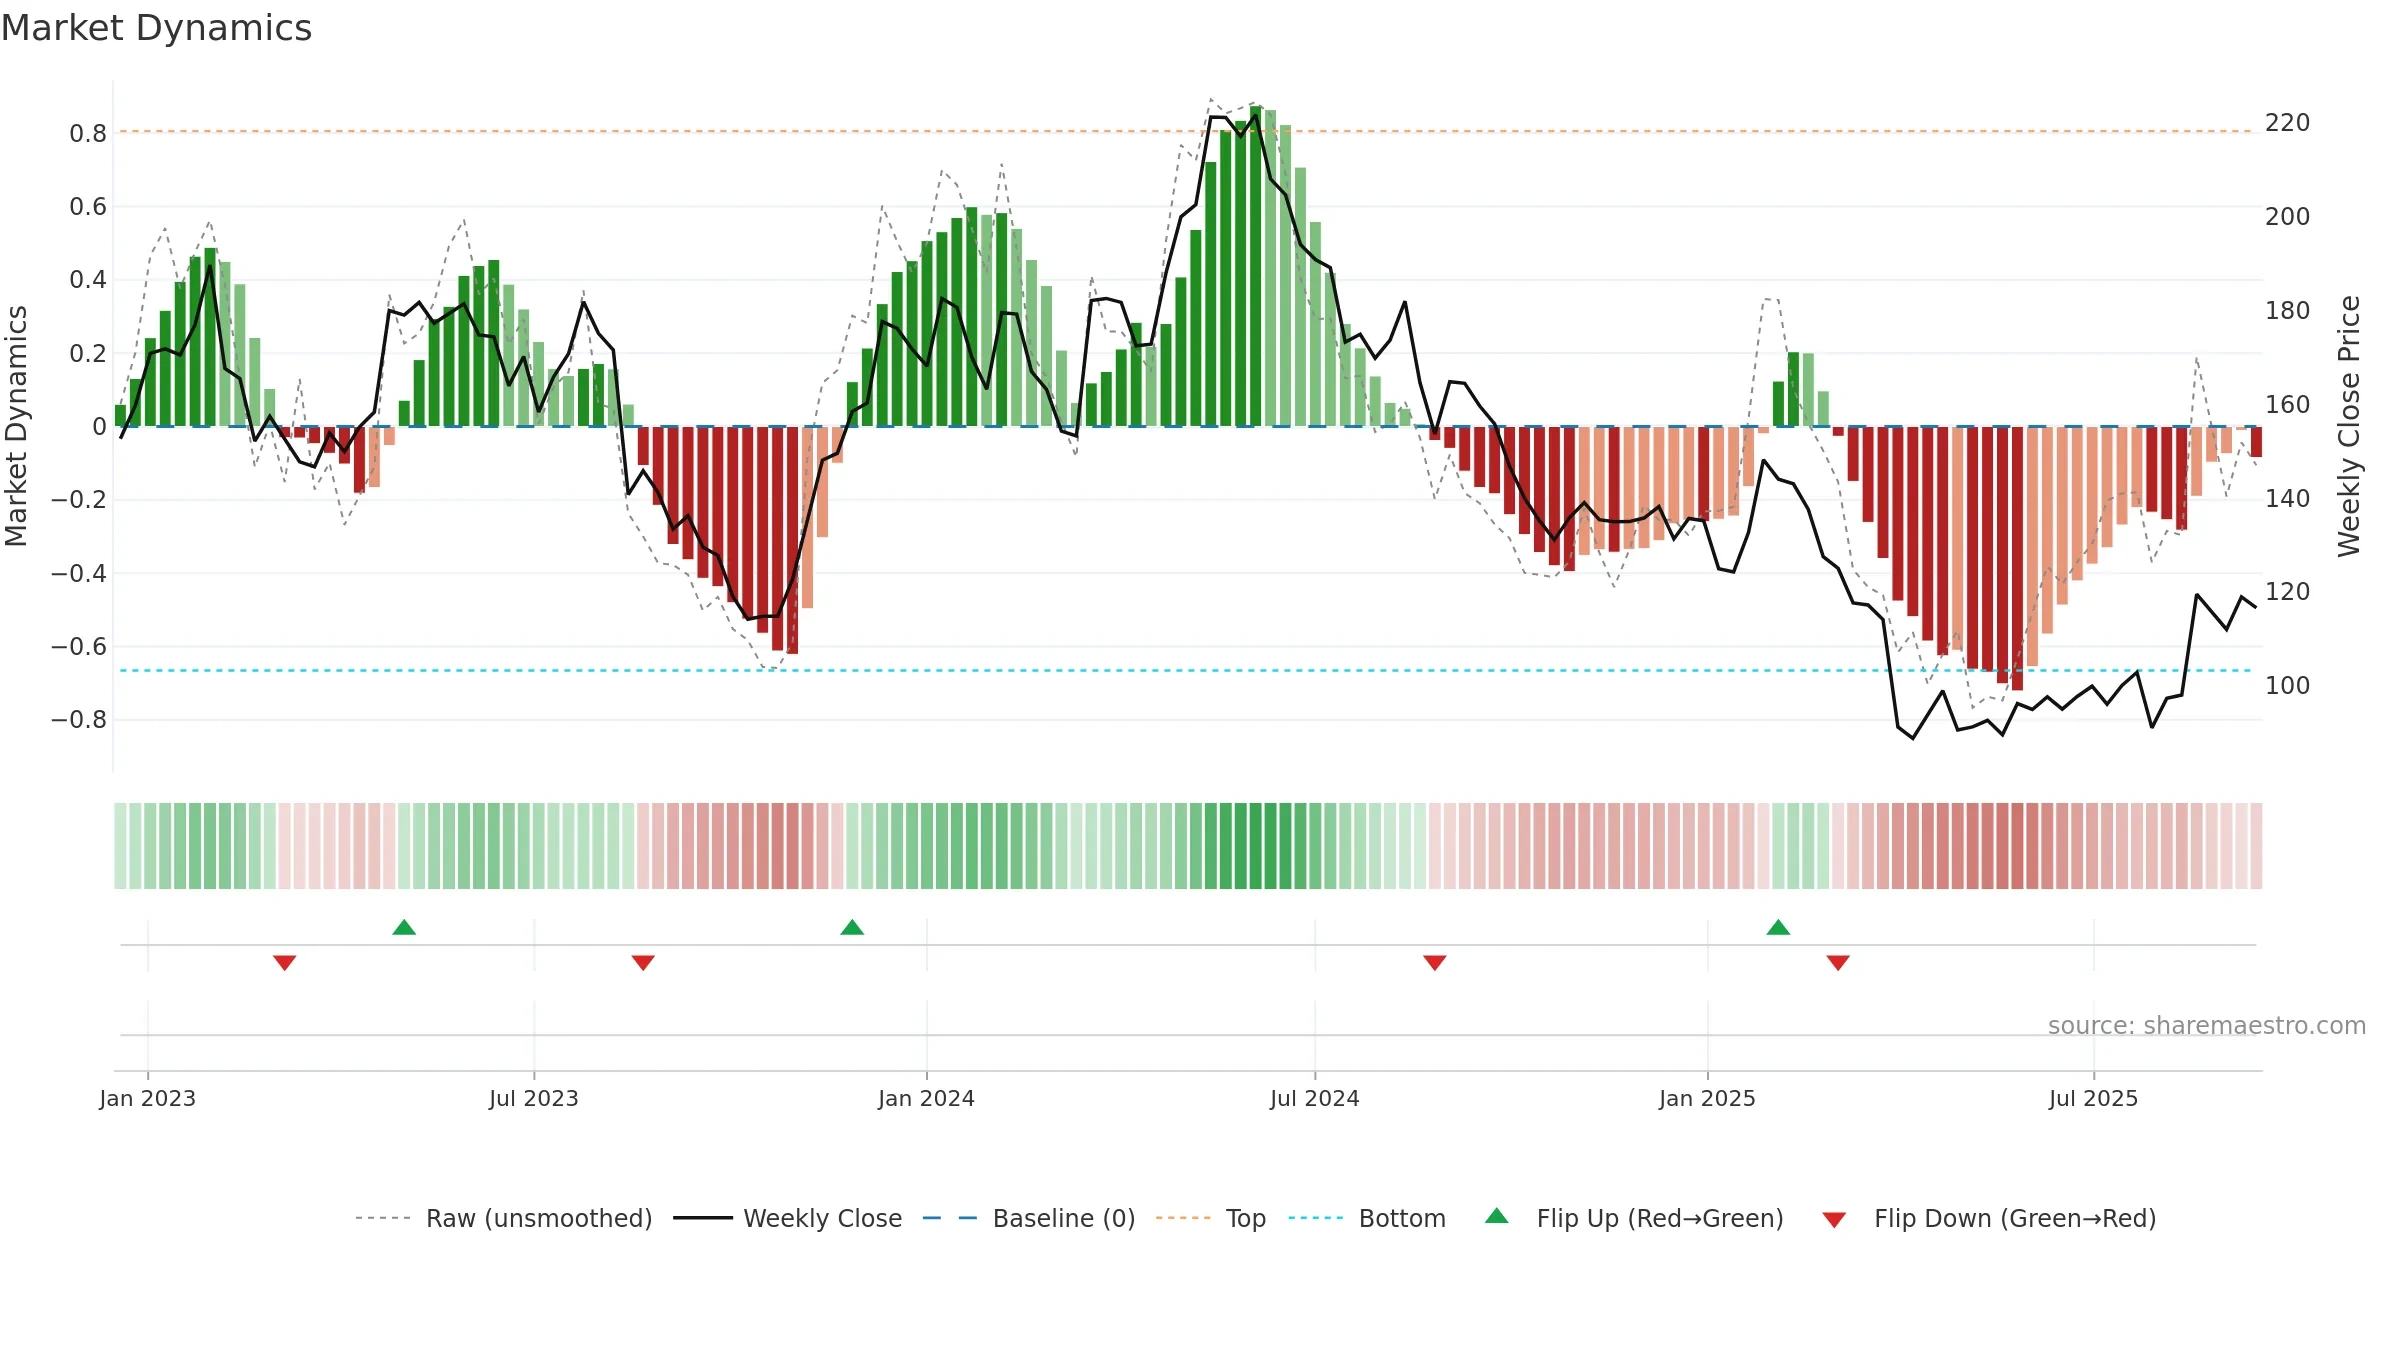Click the flip-up marker near February 2025
The width and height of the screenshot is (2400, 1350).
1778,927
